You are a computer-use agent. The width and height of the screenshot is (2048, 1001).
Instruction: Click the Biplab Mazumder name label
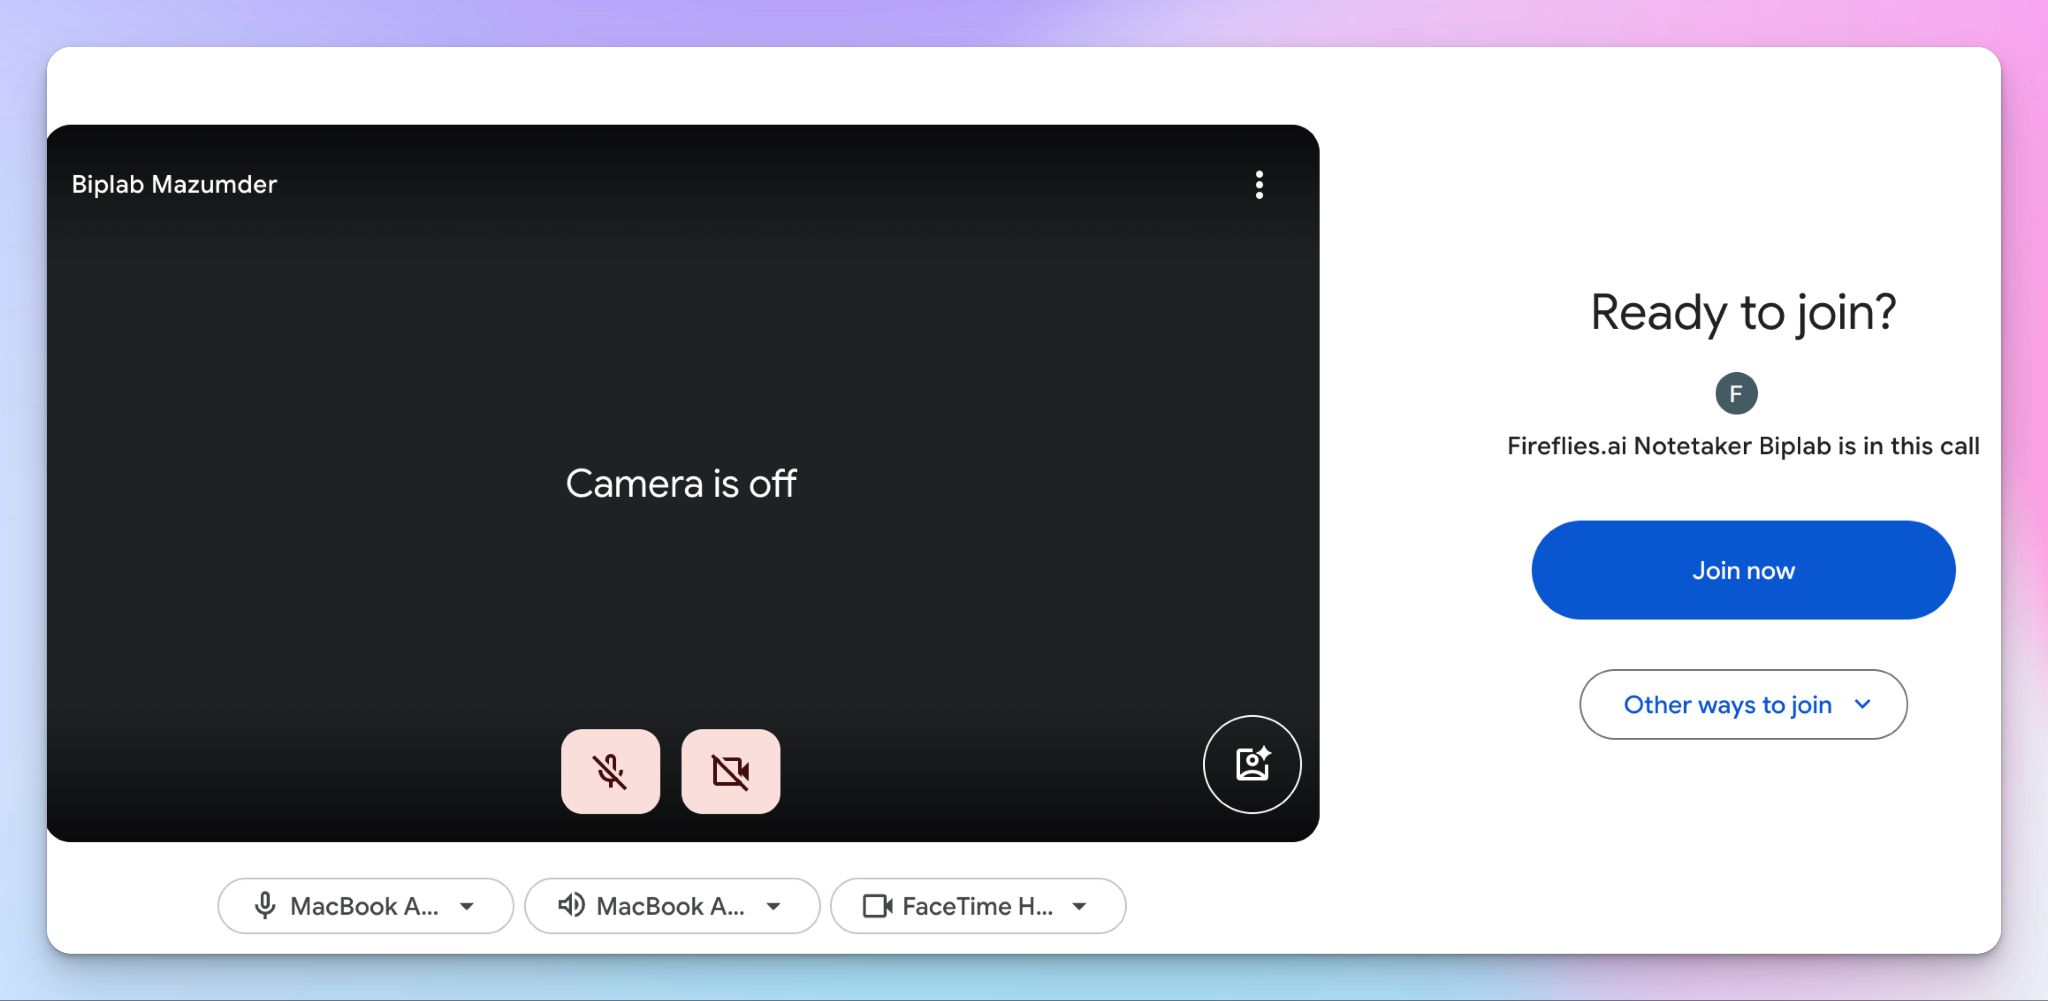coord(174,184)
